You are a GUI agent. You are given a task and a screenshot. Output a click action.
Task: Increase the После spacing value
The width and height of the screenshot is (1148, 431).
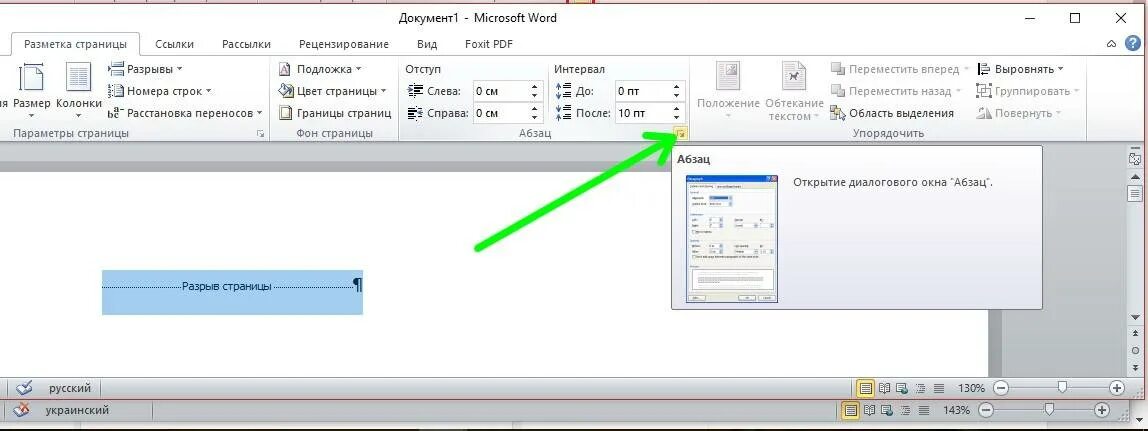[676, 108]
